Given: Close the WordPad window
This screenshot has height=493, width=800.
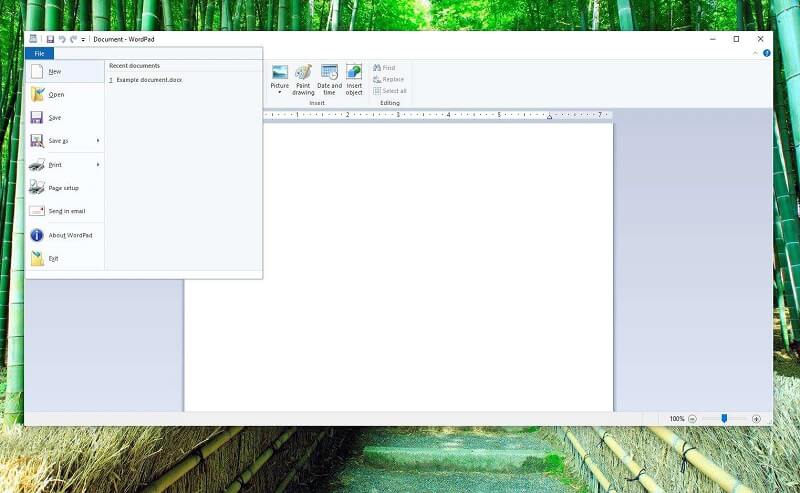Looking at the screenshot, I should [760, 39].
